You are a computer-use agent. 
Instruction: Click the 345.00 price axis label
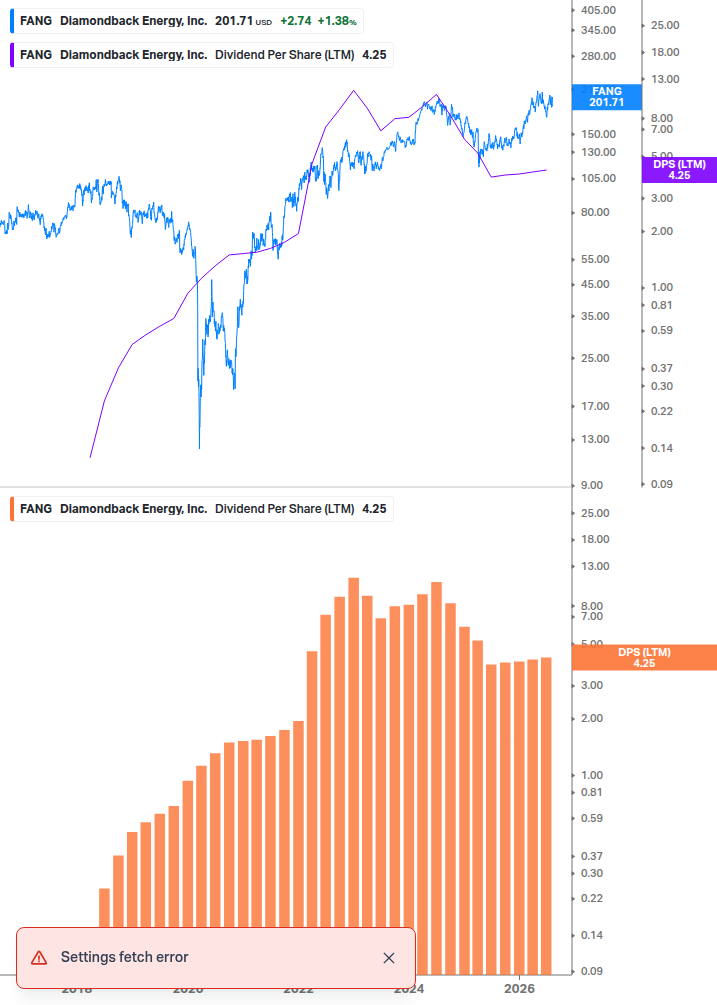[x=598, y=30]
